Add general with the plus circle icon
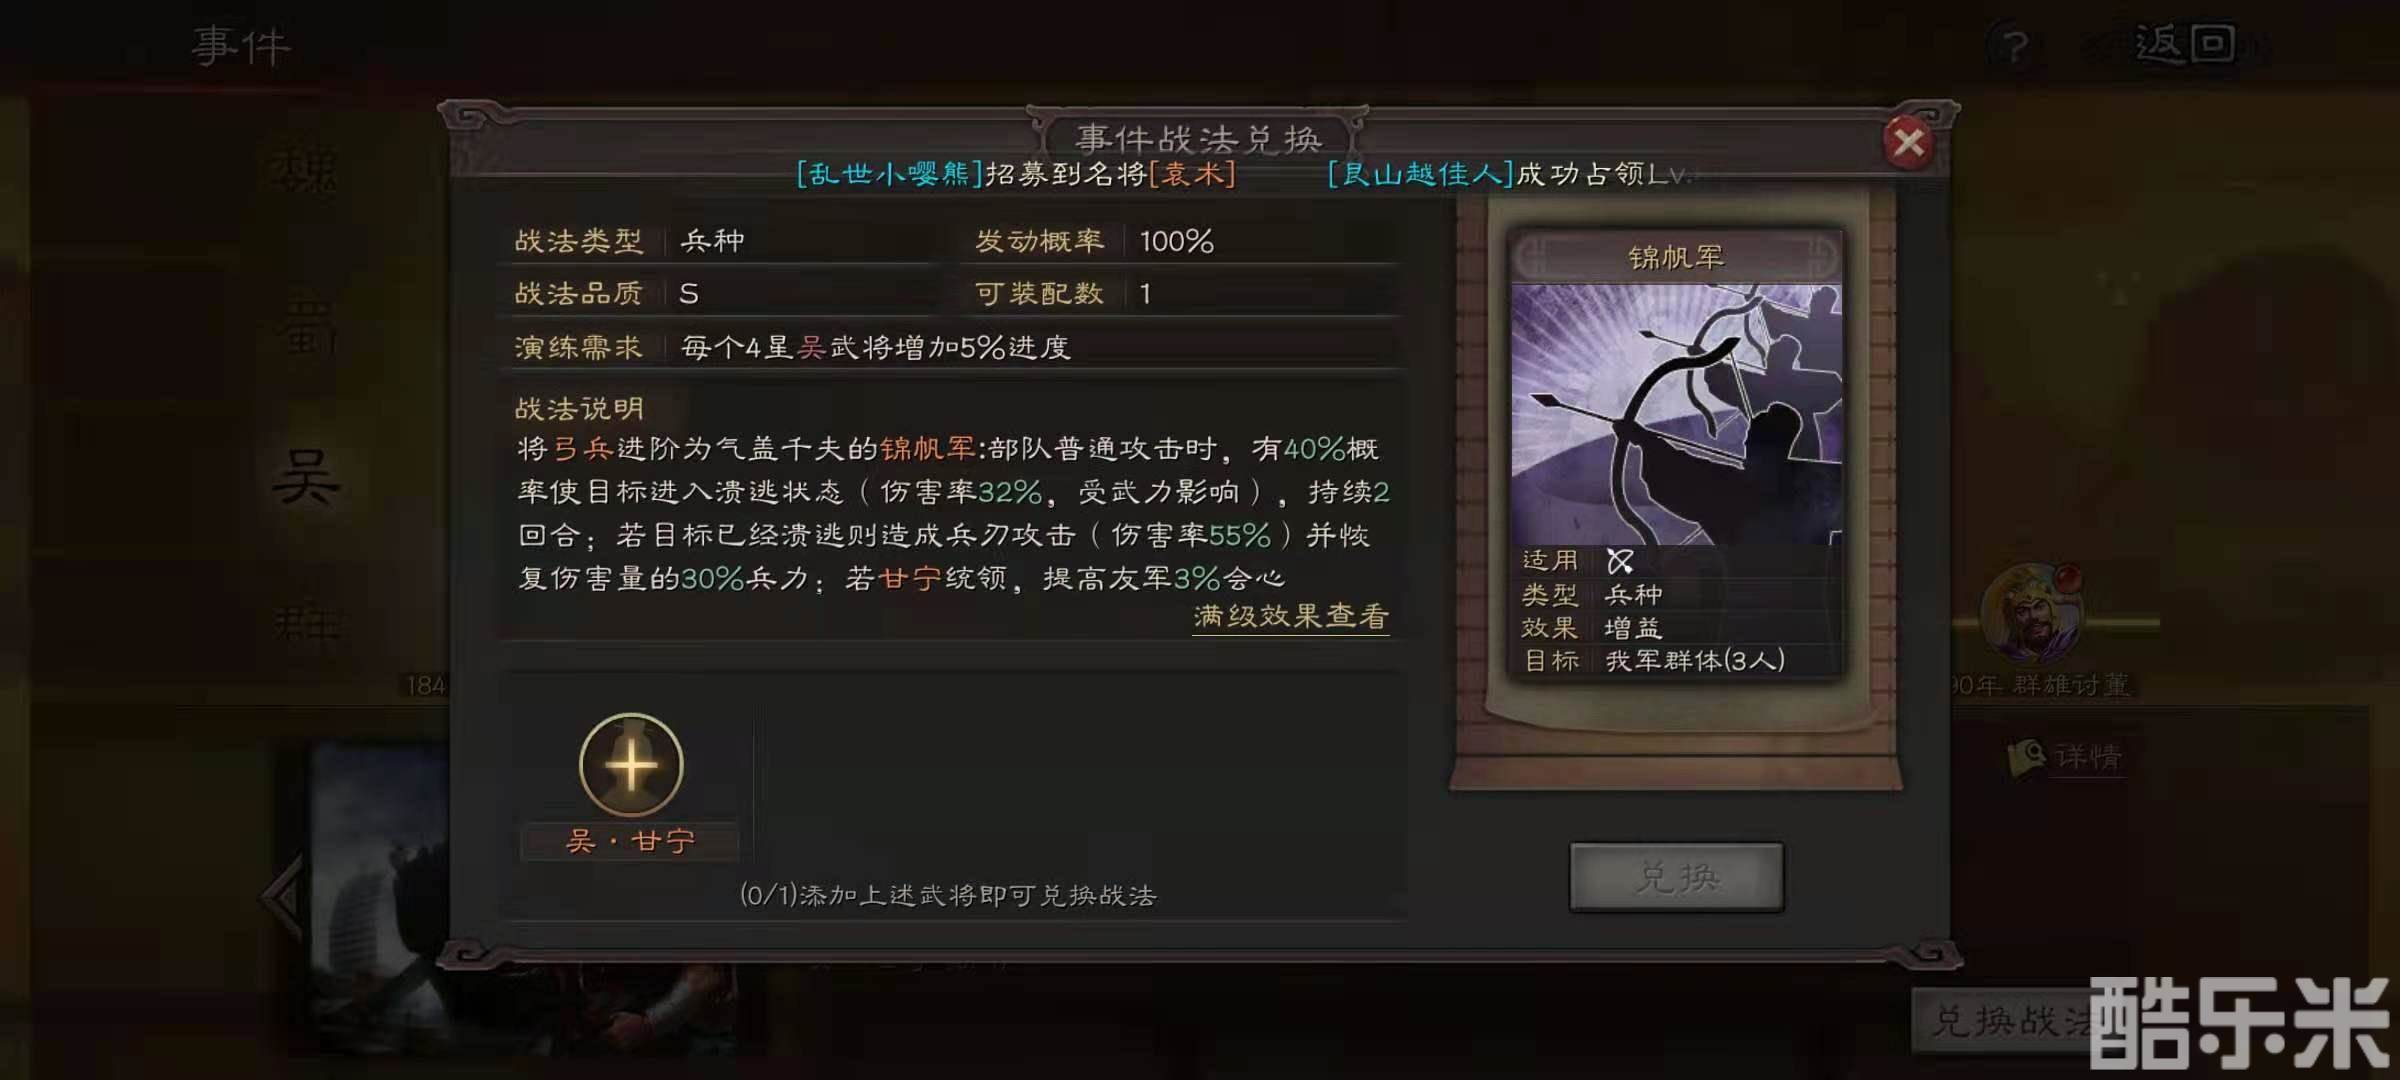This screenshot has width=2400, height=1080. pyautogui.click(x=631, y=765)
